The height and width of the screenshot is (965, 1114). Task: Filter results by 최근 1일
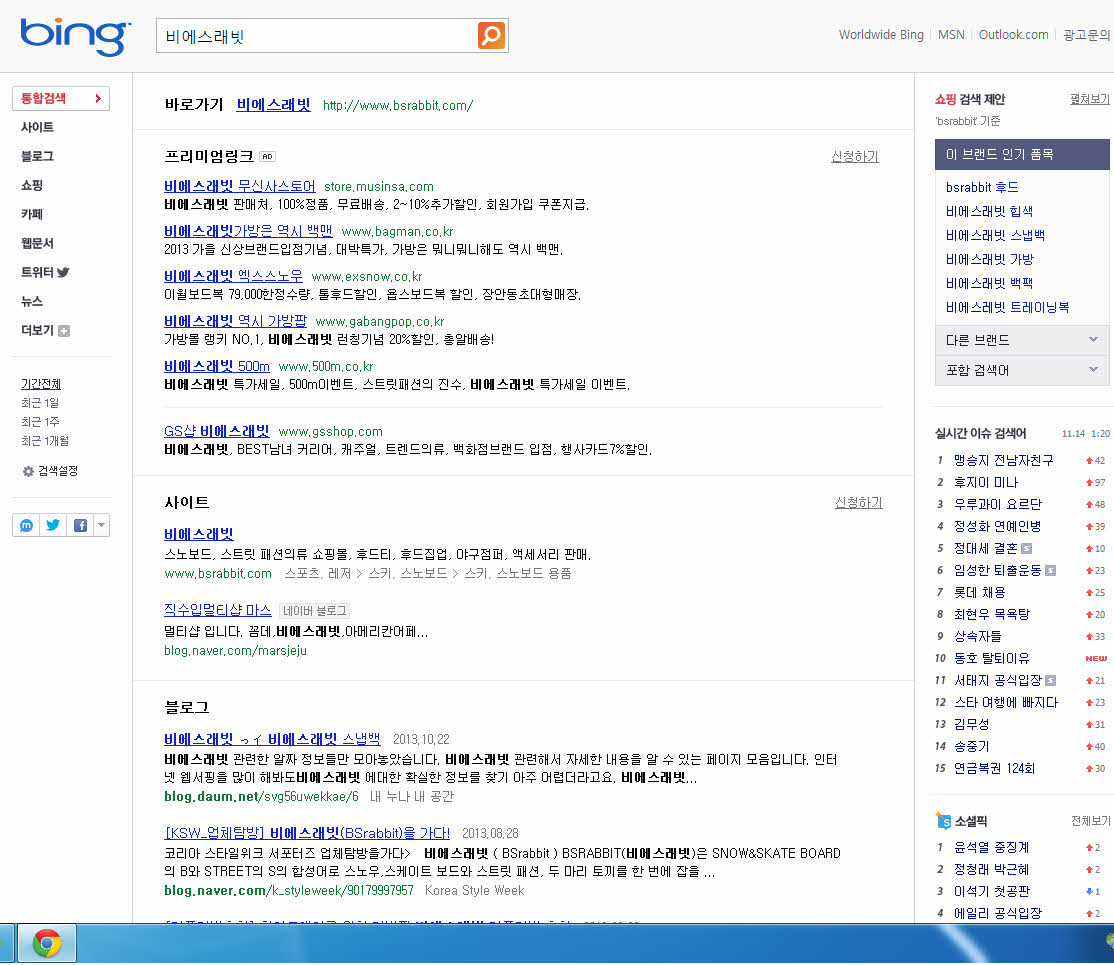40,403
